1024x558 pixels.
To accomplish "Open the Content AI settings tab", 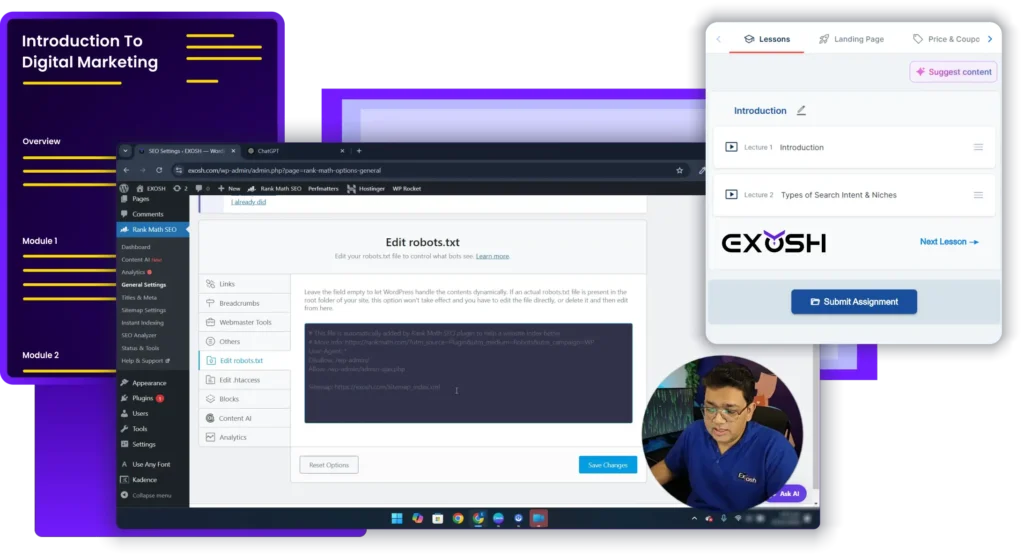I will 245,418.
